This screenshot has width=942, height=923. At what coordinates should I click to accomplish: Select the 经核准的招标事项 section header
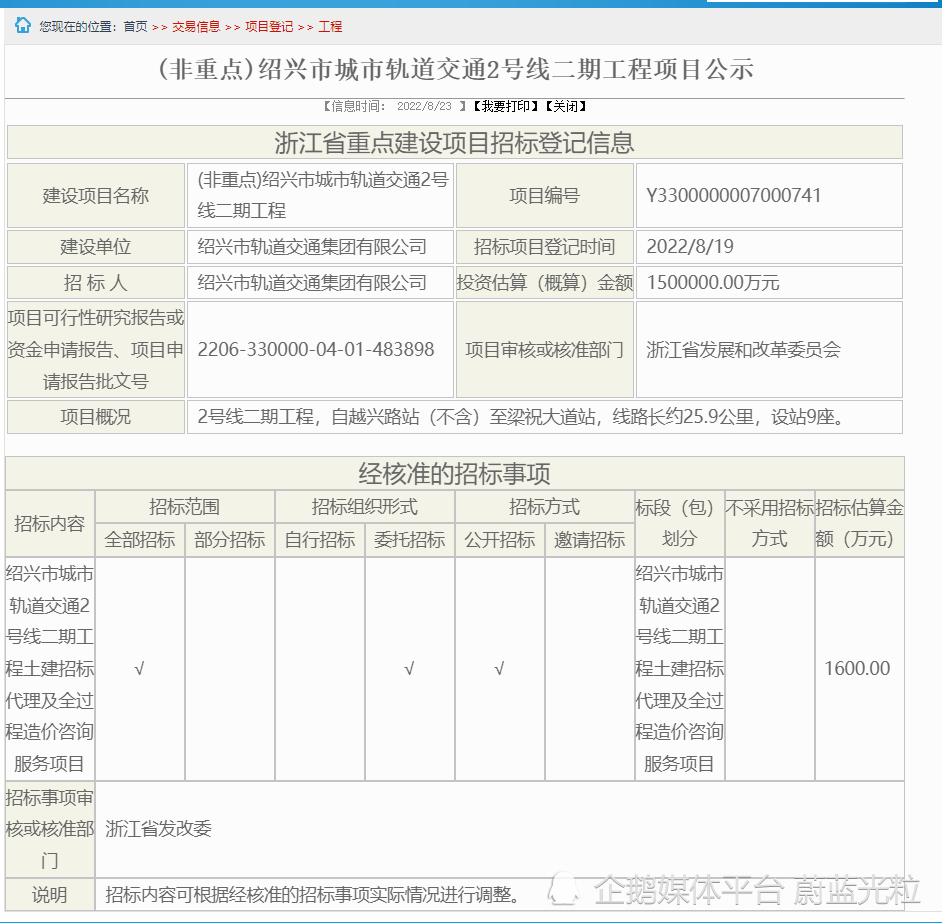455,474
